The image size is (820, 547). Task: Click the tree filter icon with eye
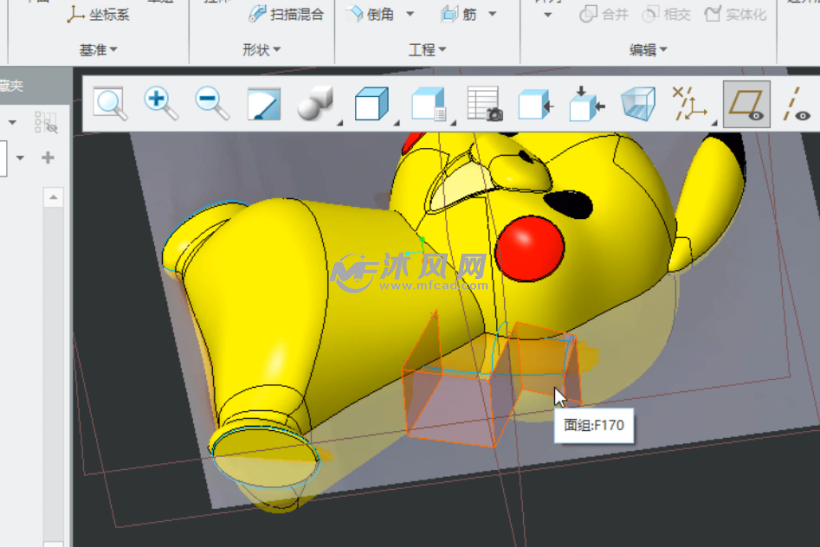click(46, 122)
